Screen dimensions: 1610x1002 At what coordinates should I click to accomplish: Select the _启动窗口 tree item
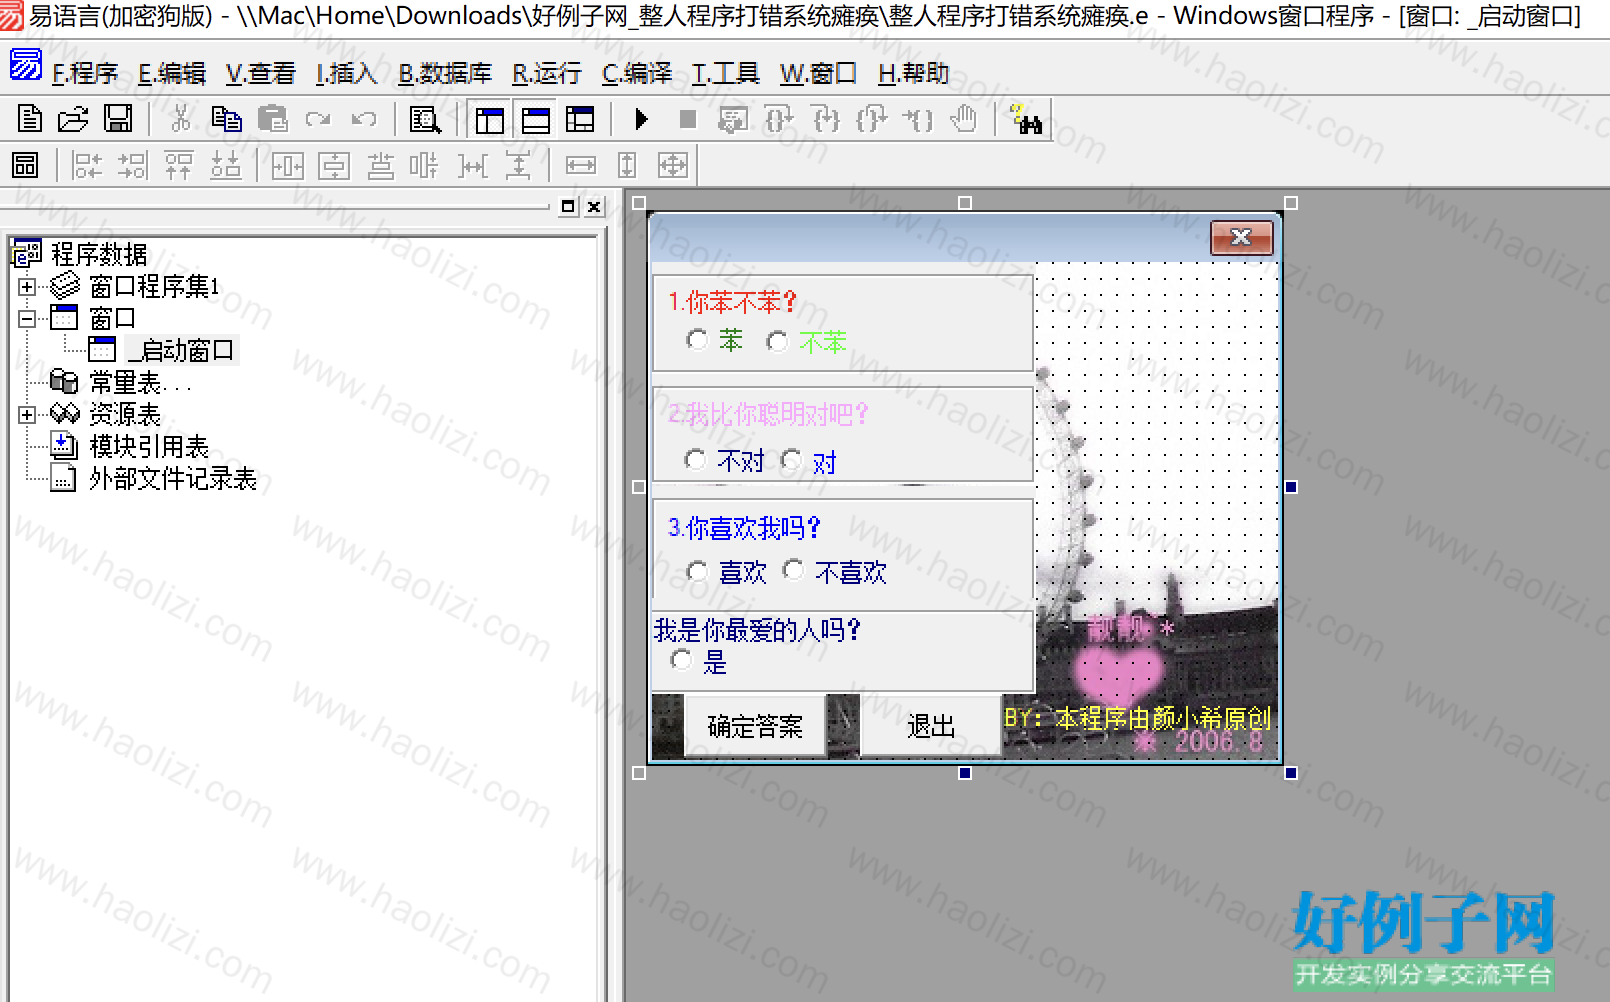pyautogui.click(x=181, y=351)
